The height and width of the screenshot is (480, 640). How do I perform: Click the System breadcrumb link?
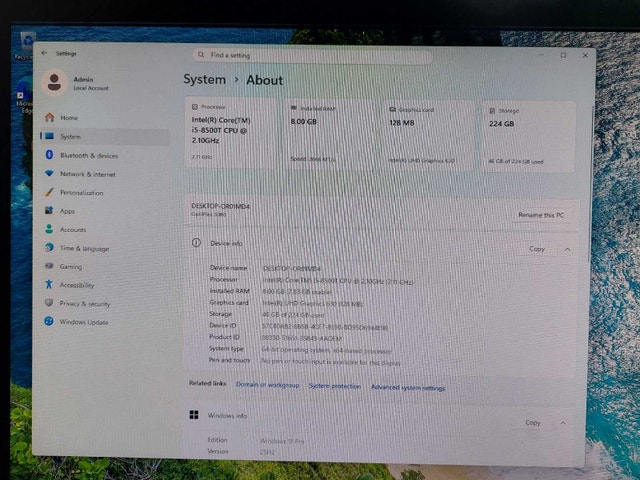point(204,79)
